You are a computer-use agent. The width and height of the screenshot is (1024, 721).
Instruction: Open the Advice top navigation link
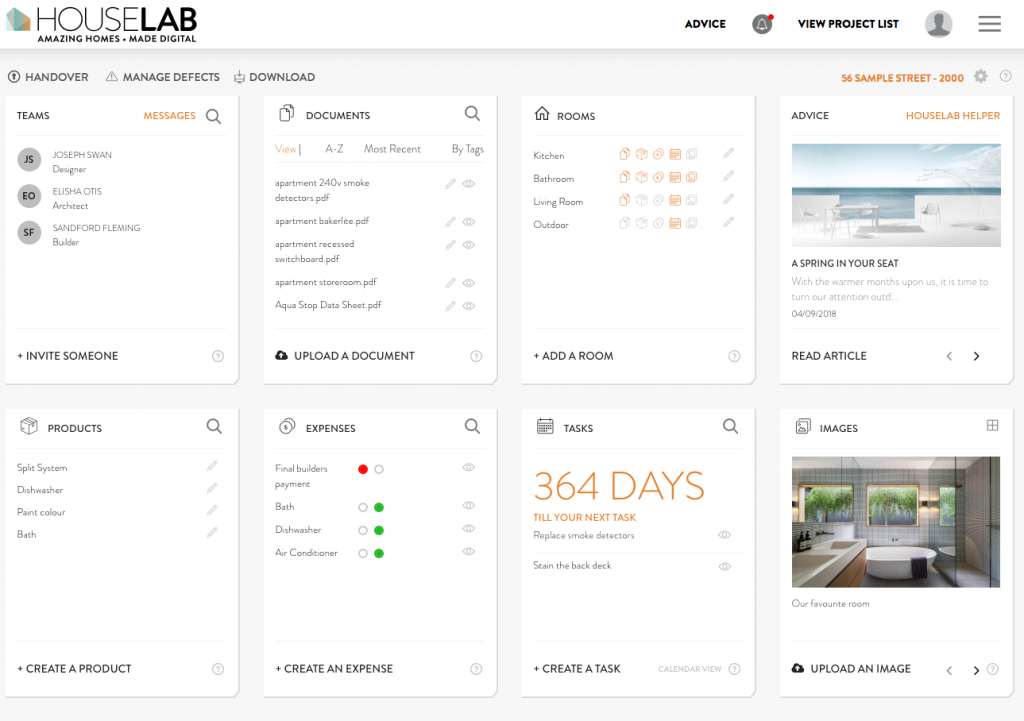(x=705, y=24)
